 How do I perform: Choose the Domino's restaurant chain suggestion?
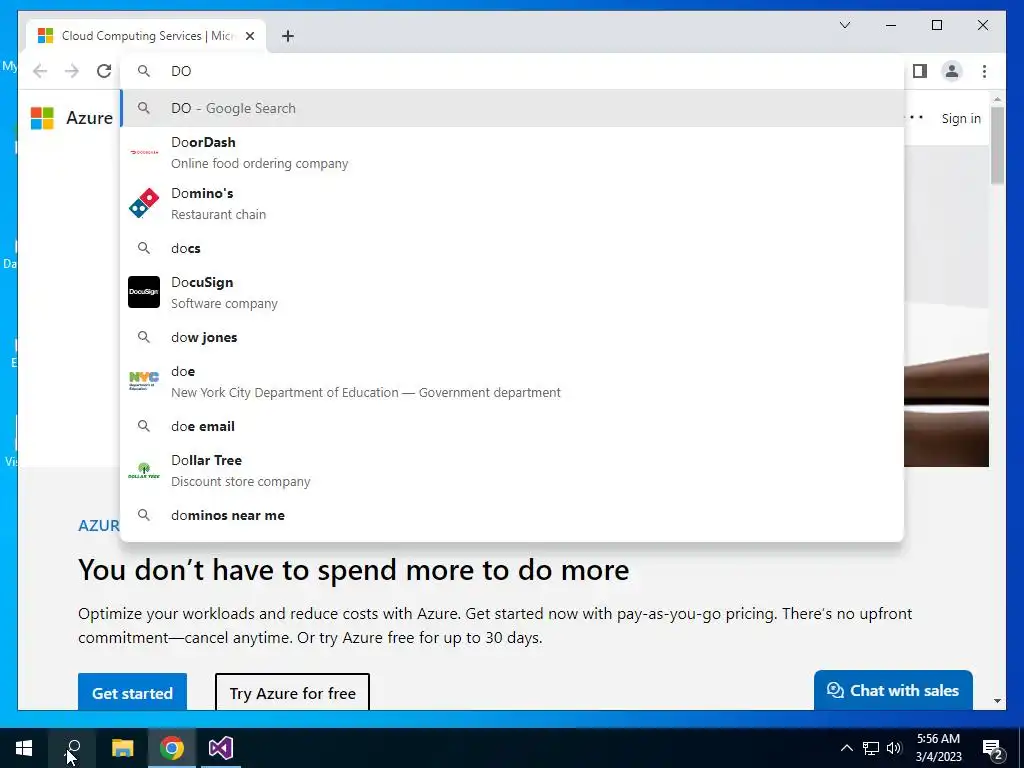click(512, 204)
